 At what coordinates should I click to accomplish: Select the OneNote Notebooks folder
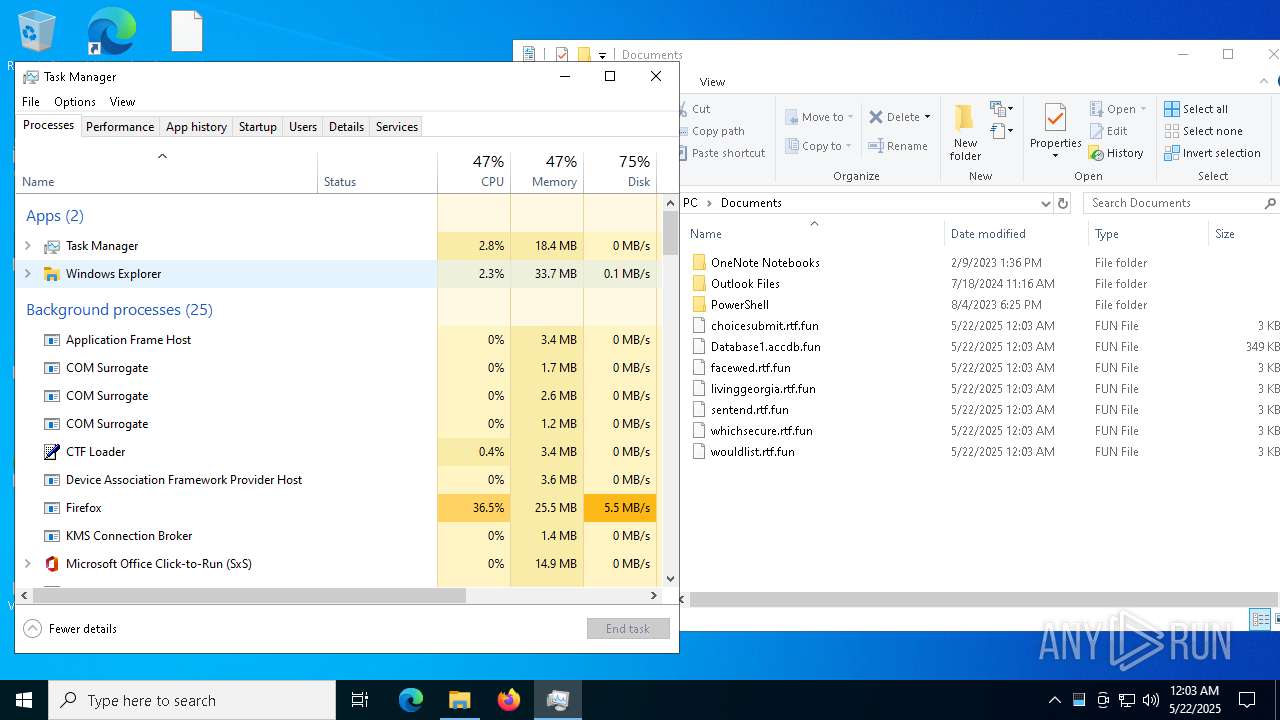tap(765, 263)
